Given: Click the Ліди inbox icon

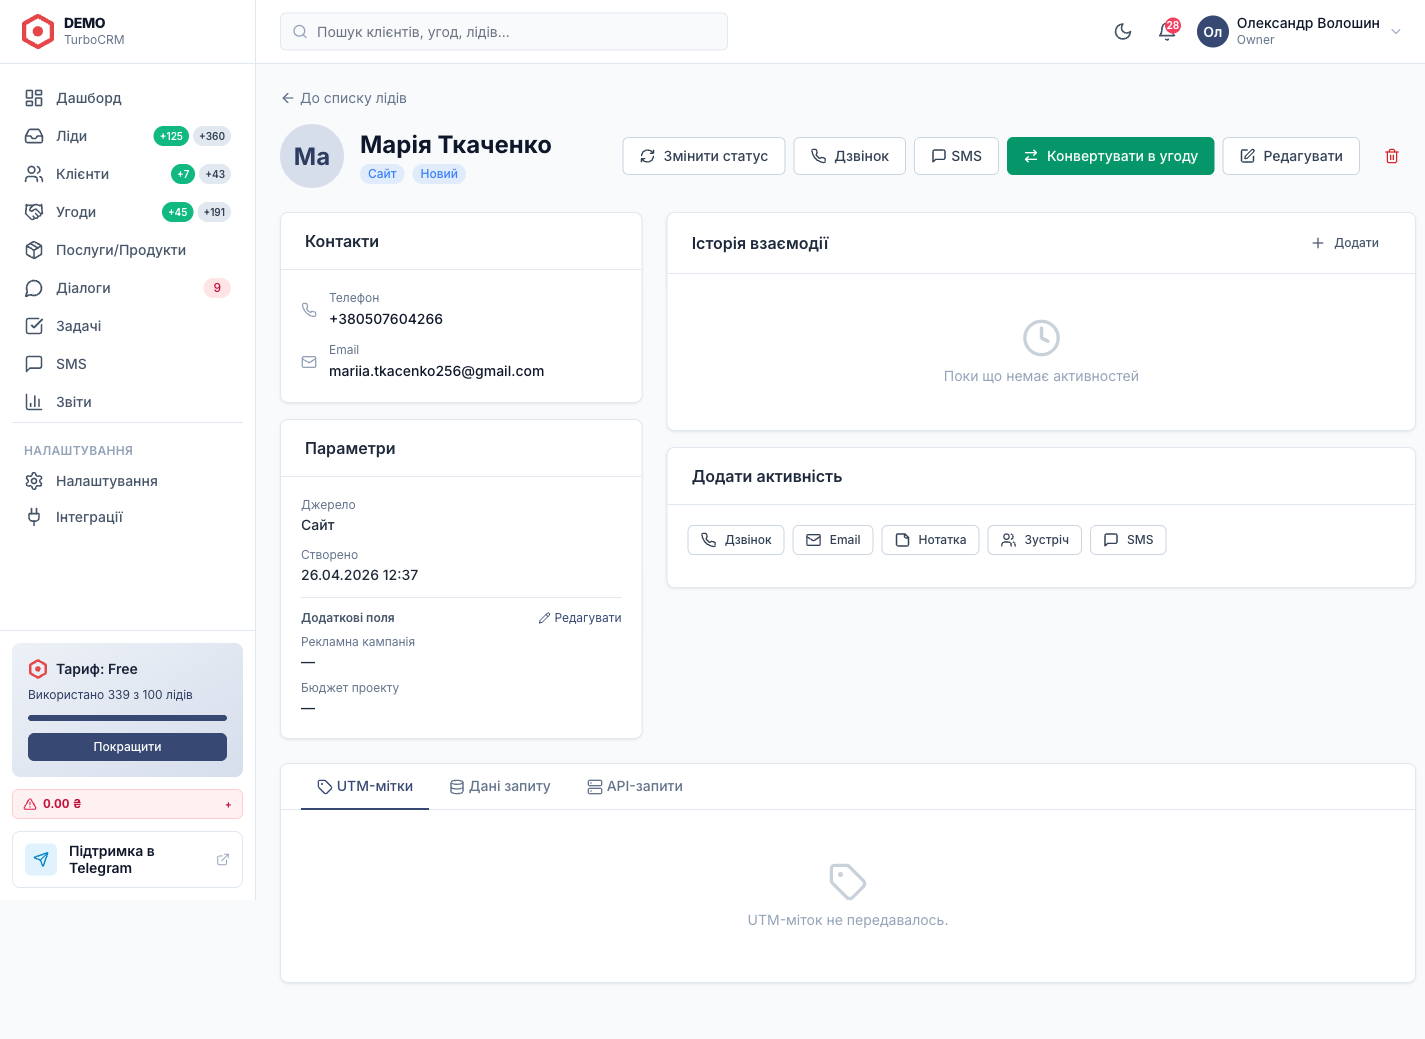Looking at the screenshot, I should (x=34, y=136).
